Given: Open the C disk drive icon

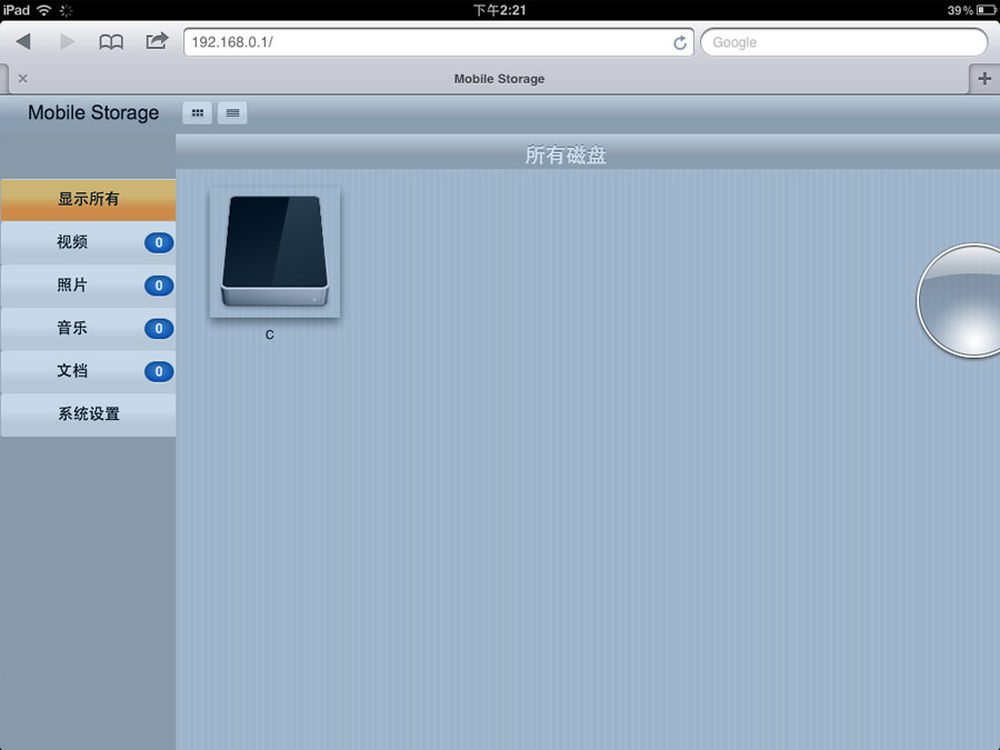Looking at the screenshot, I should pyautogui.click(x=275, y=252).
